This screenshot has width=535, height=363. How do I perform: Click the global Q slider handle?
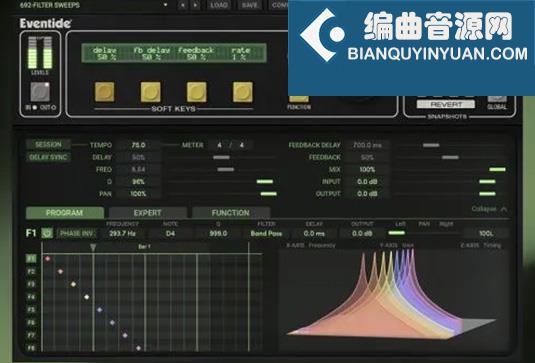pyautogui.click(x=265, y=182)
